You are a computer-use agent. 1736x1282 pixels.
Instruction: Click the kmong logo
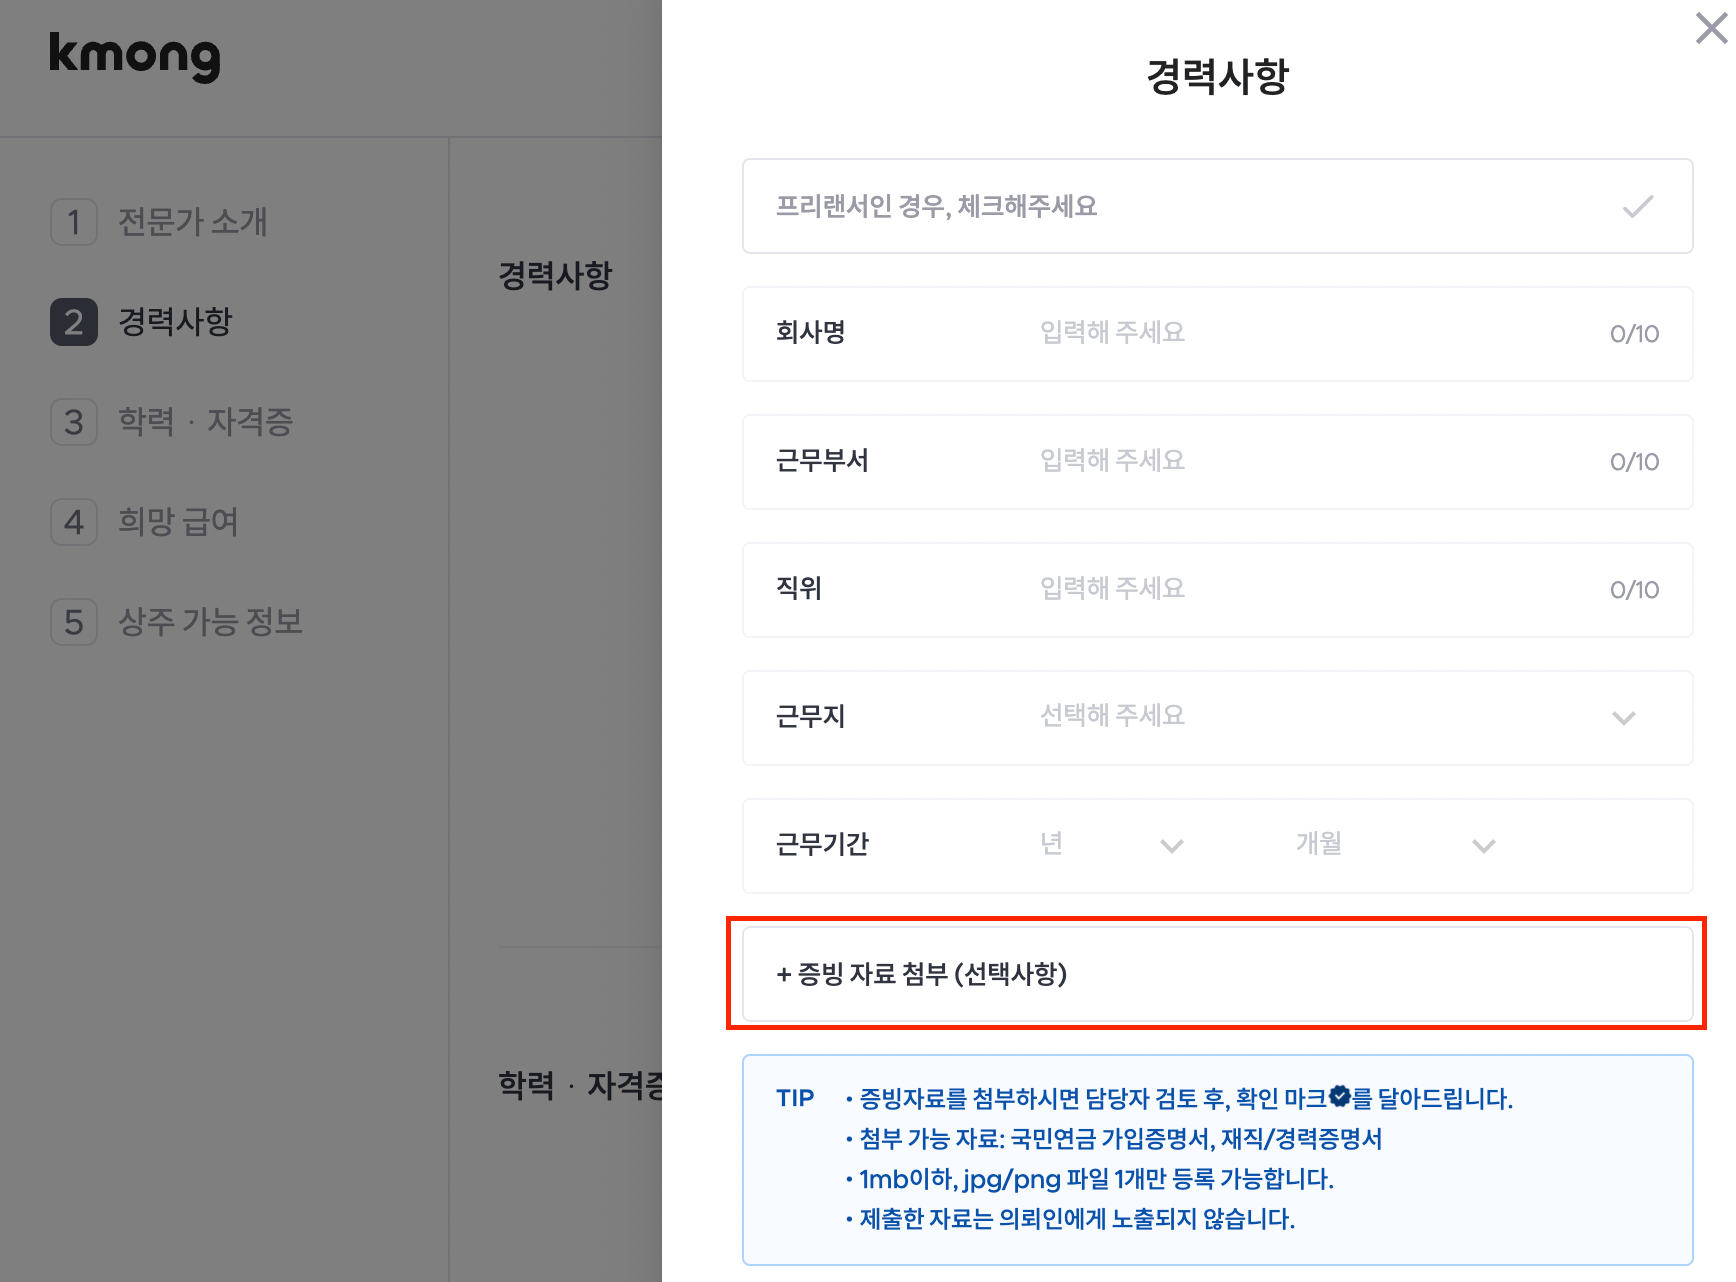click(135, 56)
